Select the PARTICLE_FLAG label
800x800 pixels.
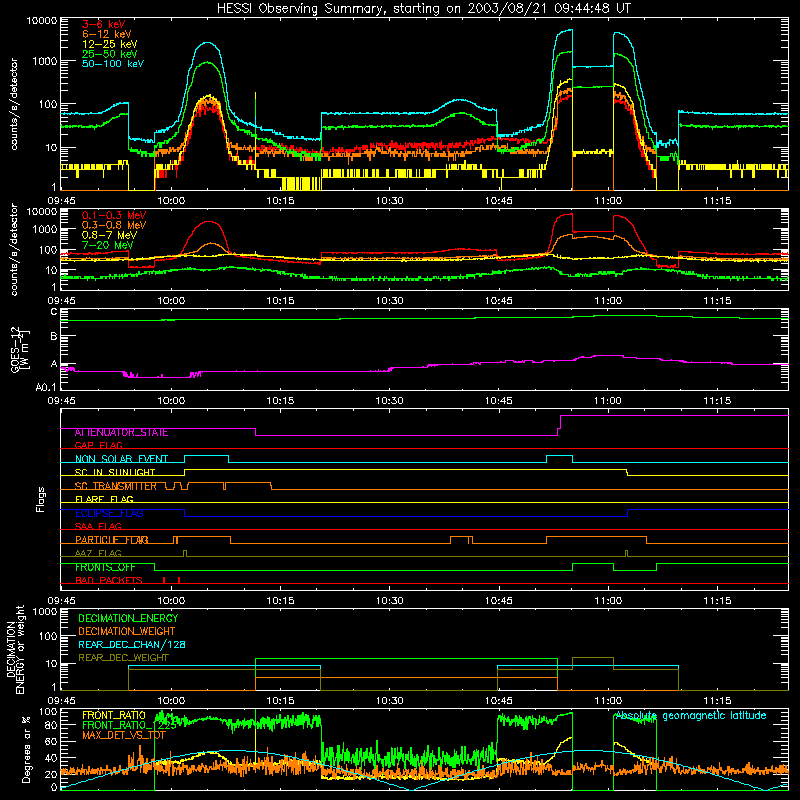coord(112,540)
